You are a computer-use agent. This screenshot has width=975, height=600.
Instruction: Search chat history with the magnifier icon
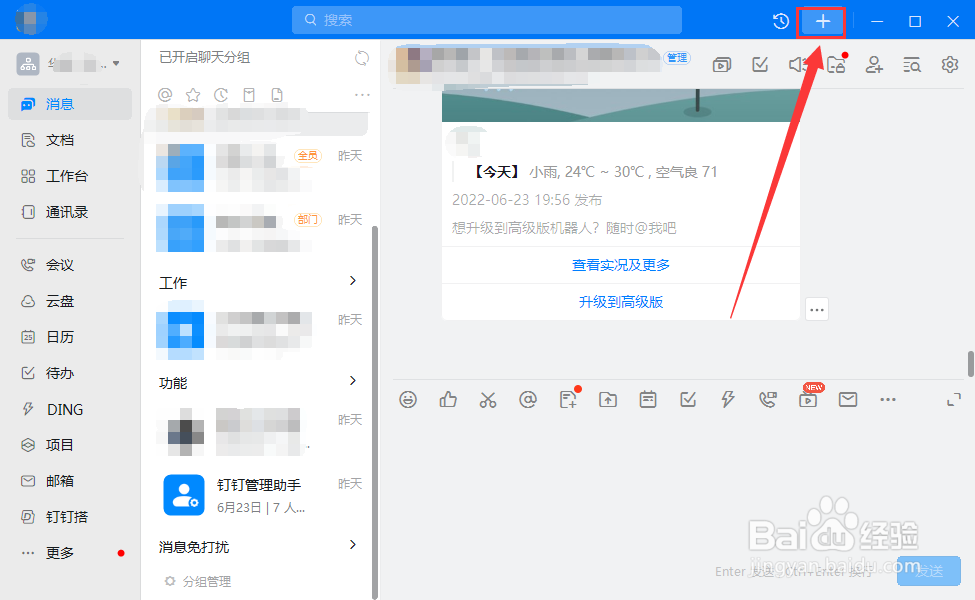click(911, 64)
